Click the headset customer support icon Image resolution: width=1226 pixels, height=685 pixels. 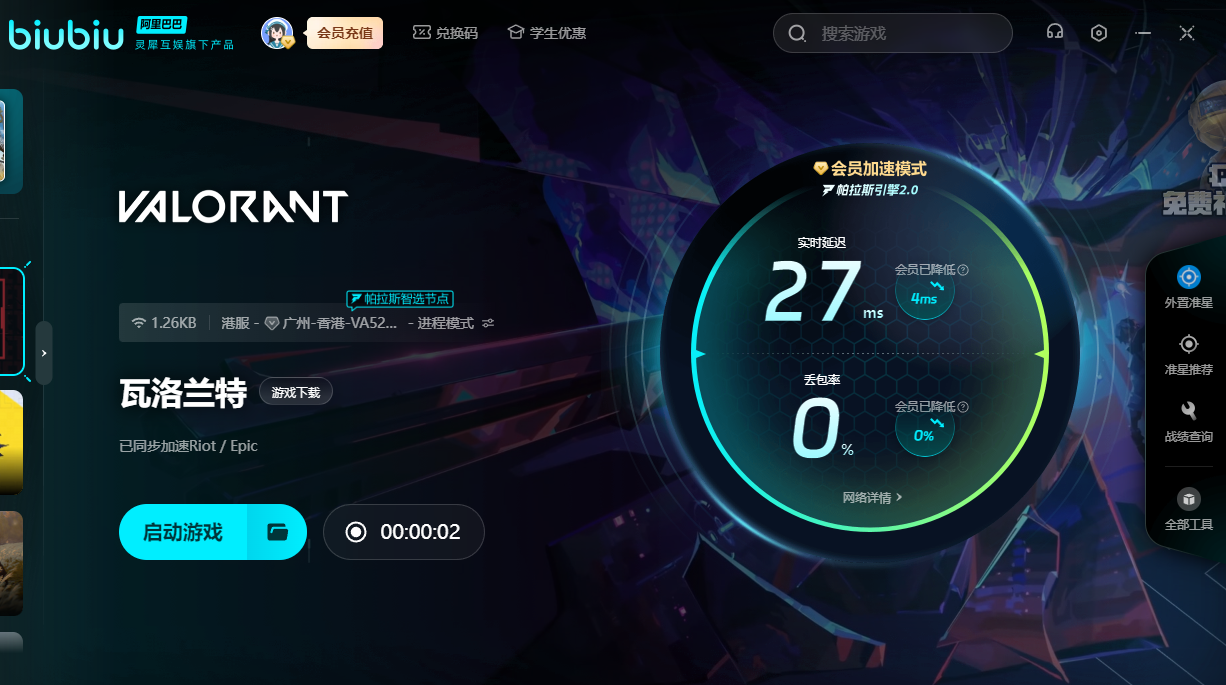(1054, 32)
